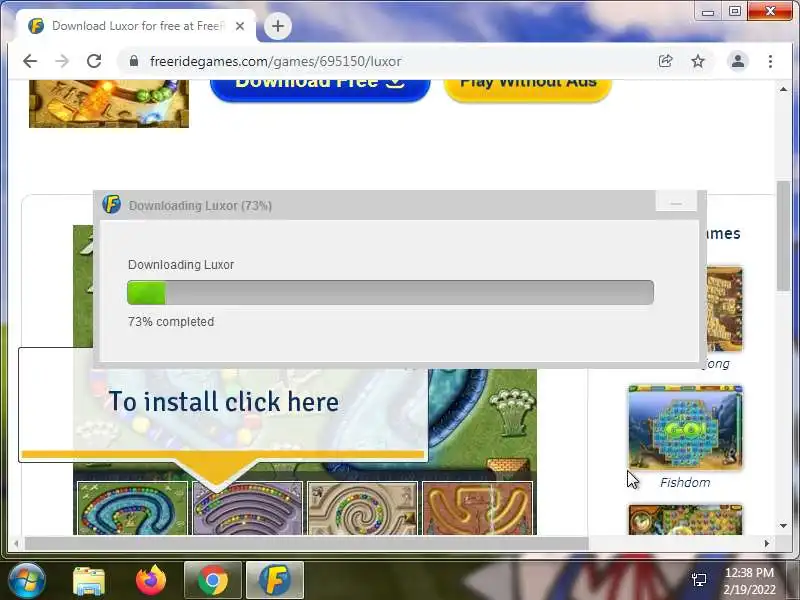The height and width of the screenshot is (600, 800).
Task: Open the Chrome three-dot menu
Action: point(770,61)
